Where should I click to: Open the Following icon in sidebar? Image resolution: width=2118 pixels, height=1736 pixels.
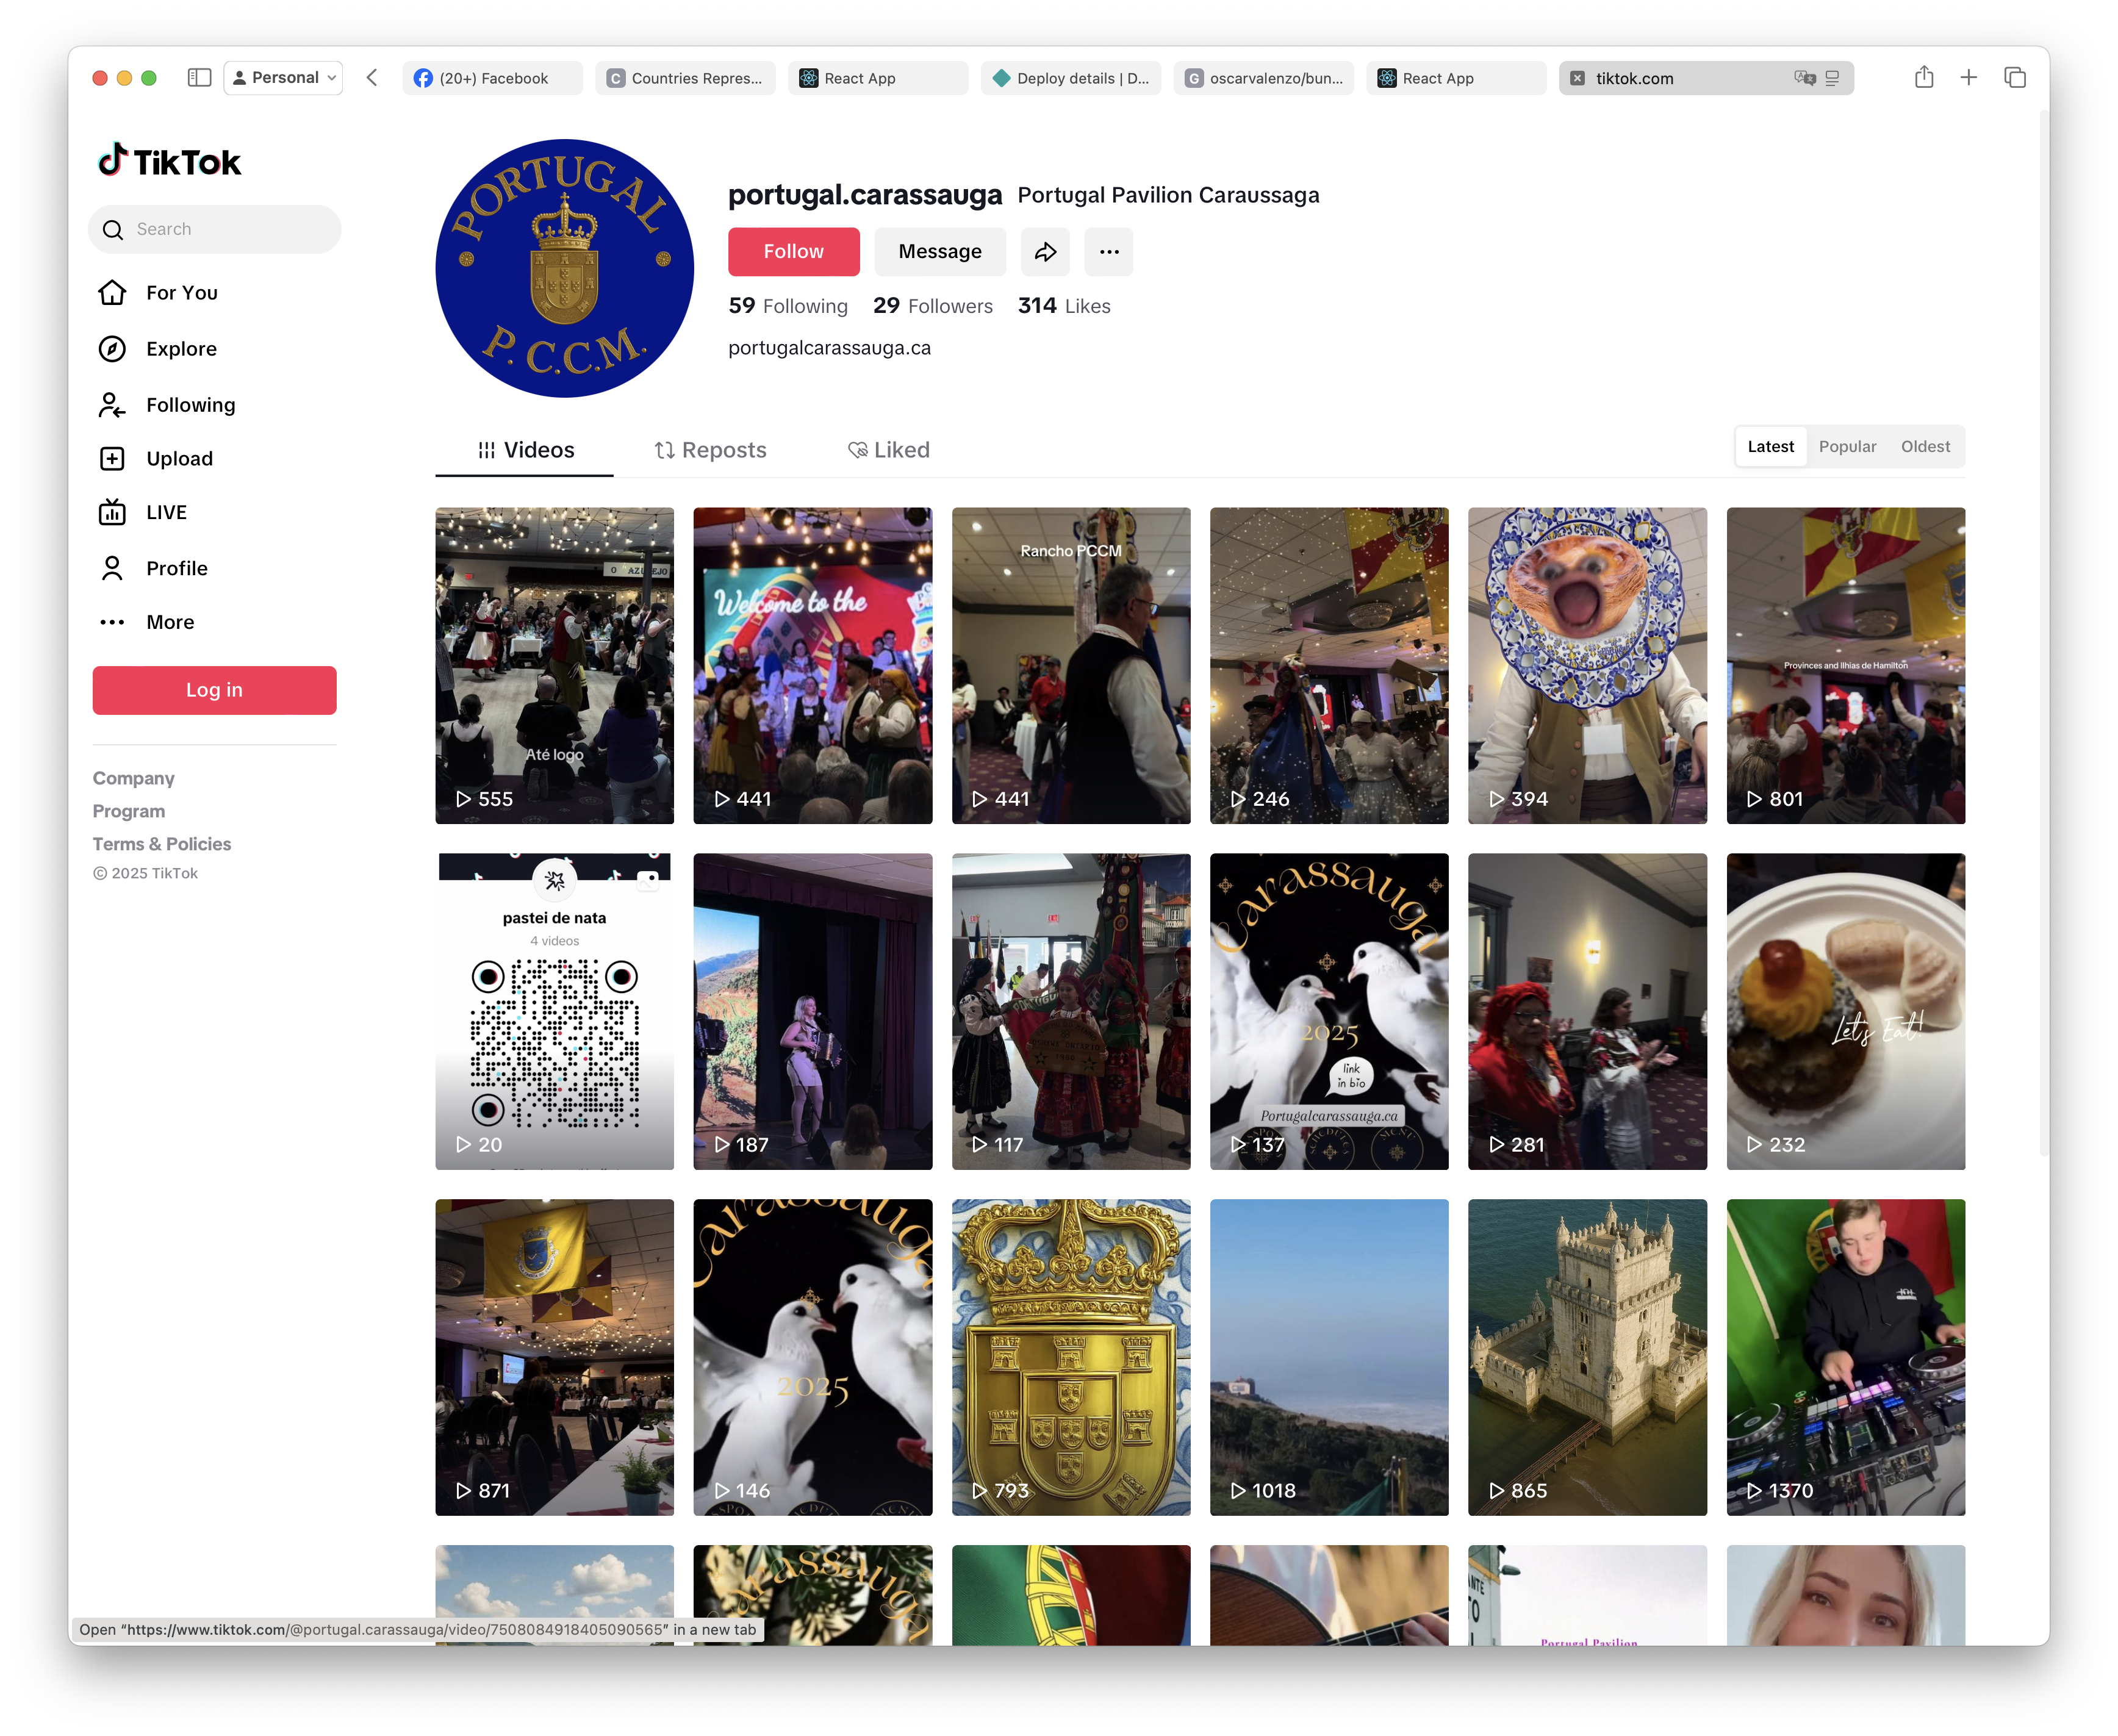coord(113,404)
